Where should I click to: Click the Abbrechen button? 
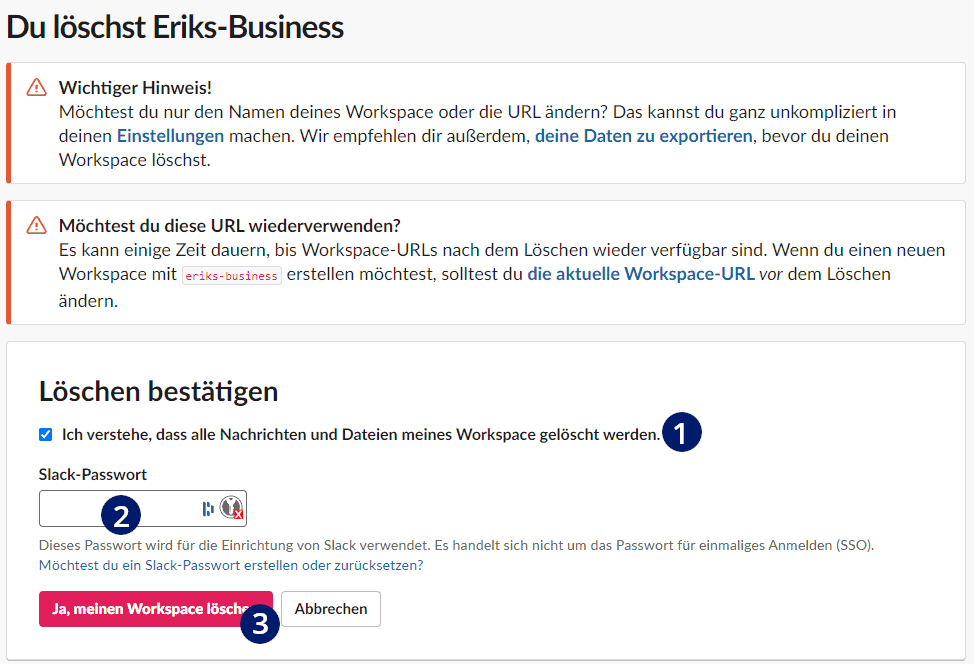click(x=331, y=609)
